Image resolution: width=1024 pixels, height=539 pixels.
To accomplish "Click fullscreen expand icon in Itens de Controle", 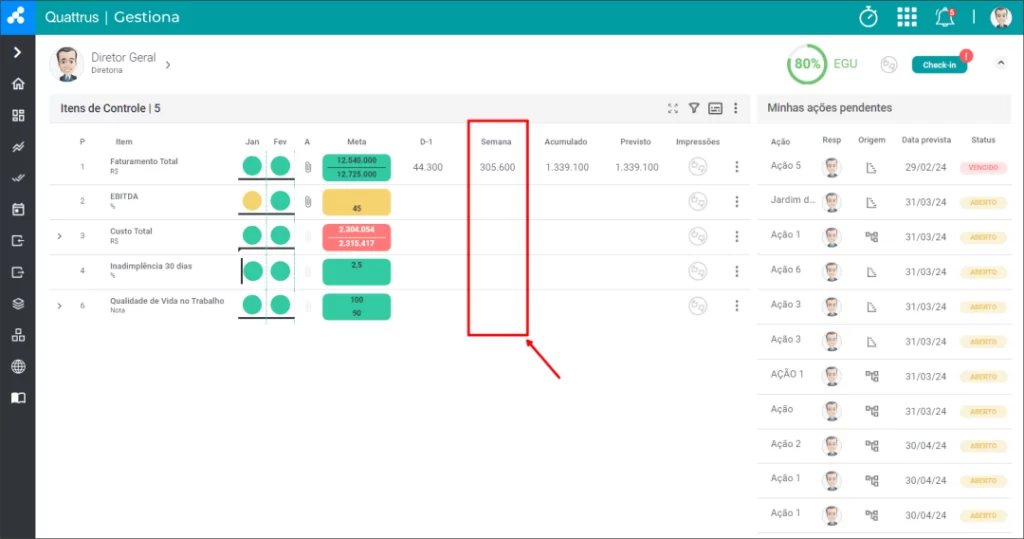I will coord(673,108).
